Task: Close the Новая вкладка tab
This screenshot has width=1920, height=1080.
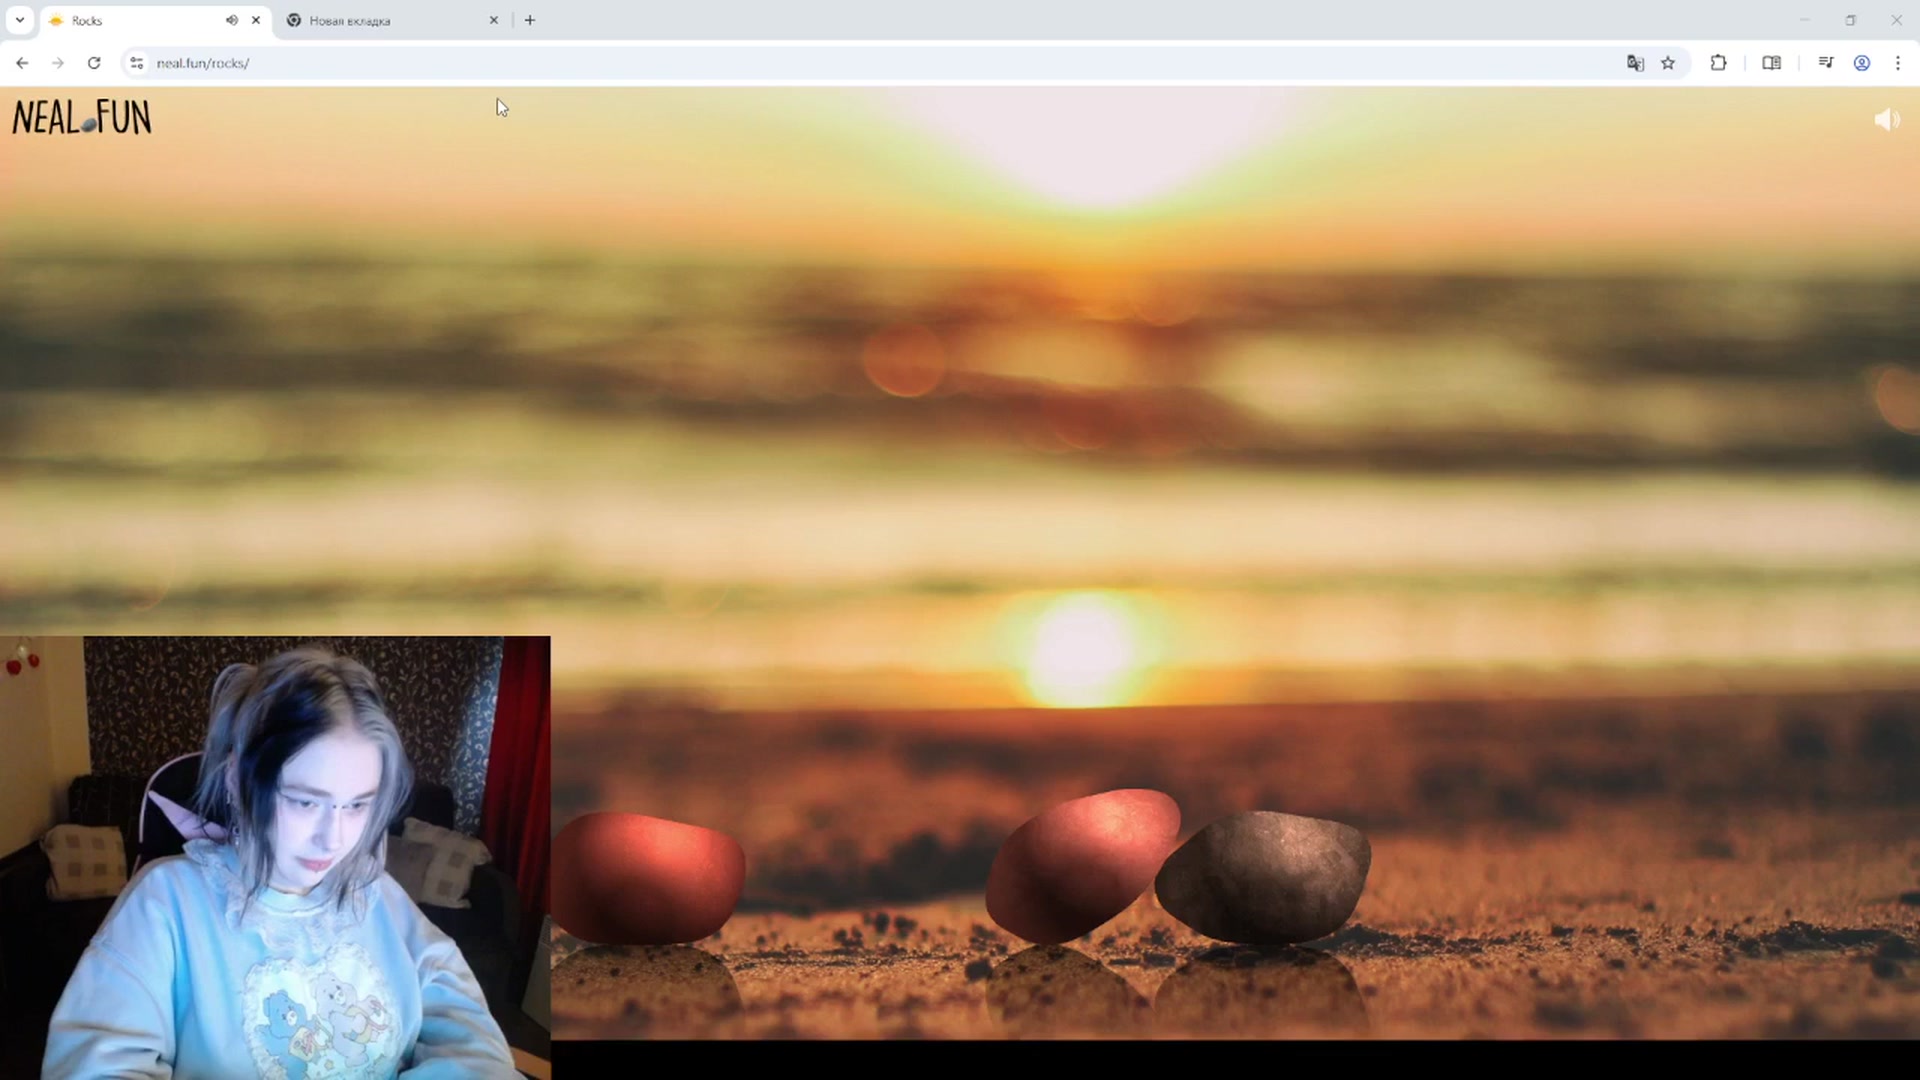Action: [x=493, y=20]
